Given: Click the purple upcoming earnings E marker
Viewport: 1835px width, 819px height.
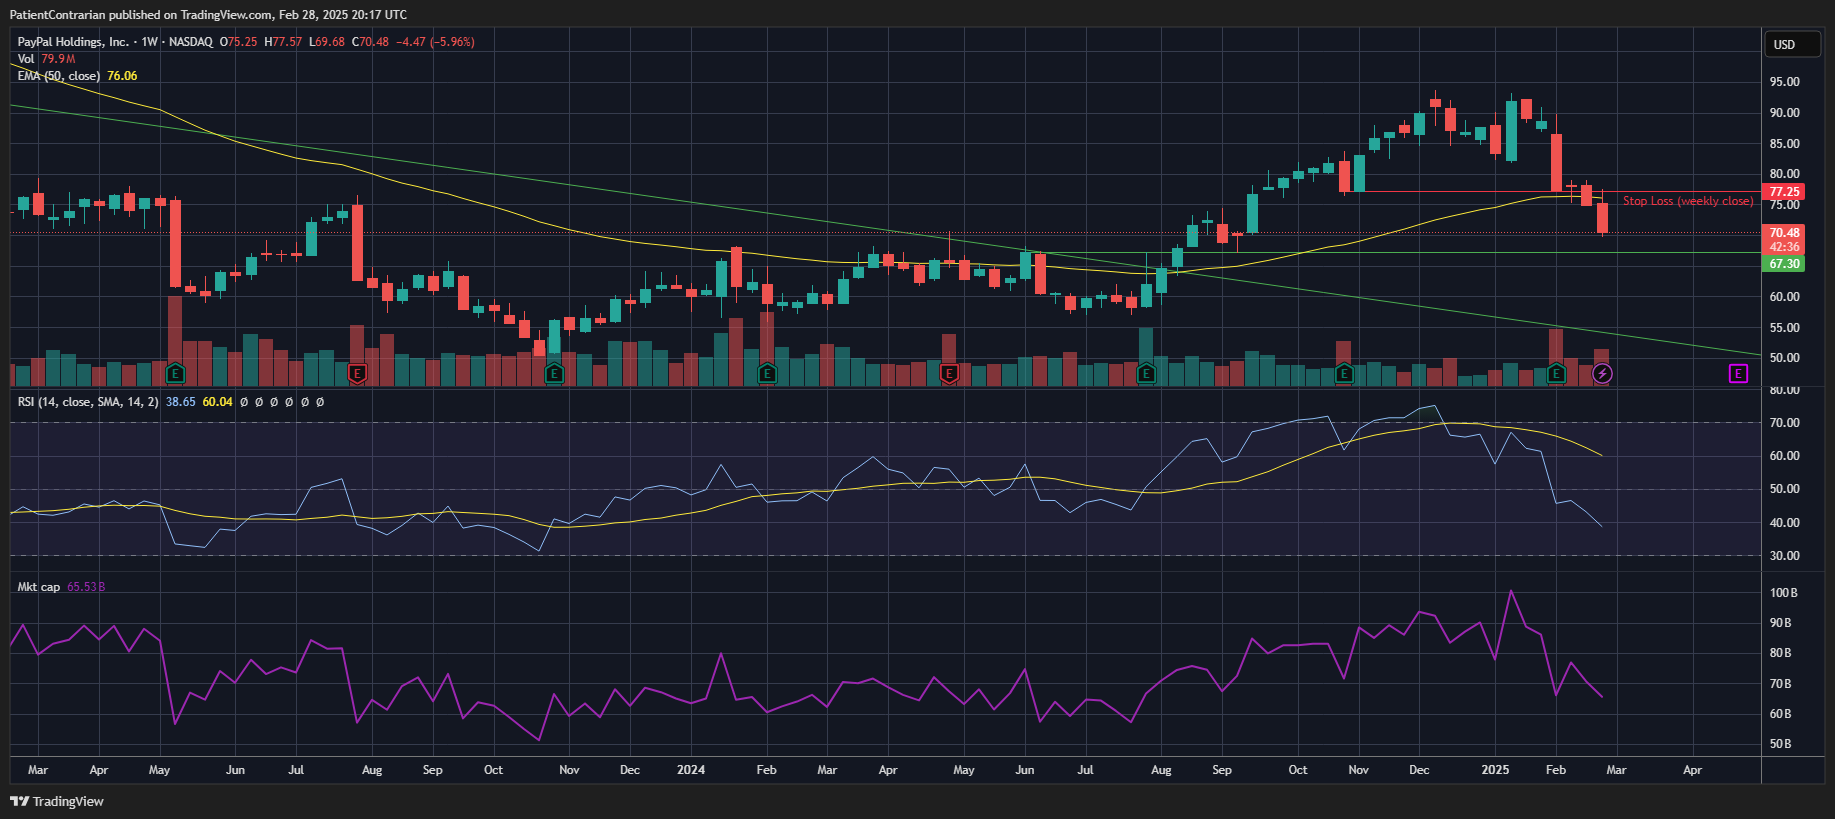Looking at the screenshot, I should pyautogui.click(x=1738, y=374).
